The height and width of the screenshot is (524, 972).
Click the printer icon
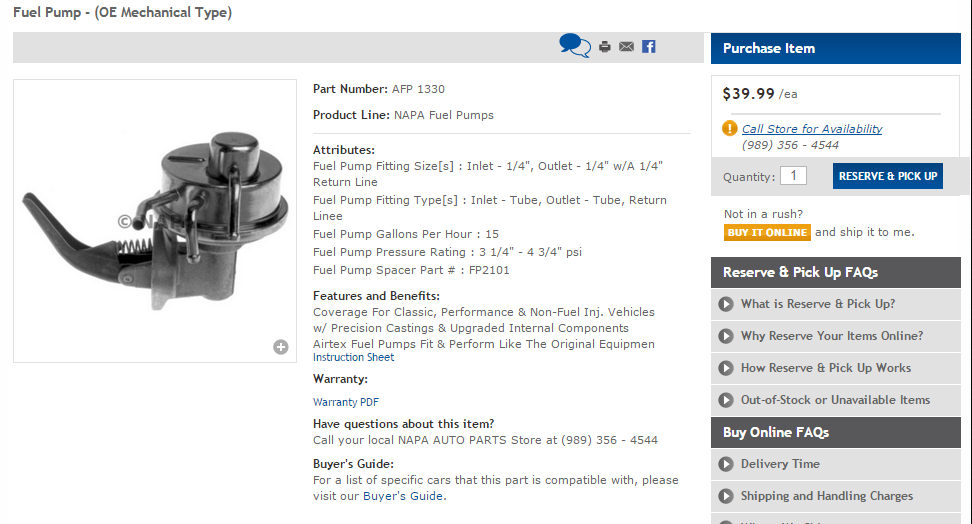604,47
